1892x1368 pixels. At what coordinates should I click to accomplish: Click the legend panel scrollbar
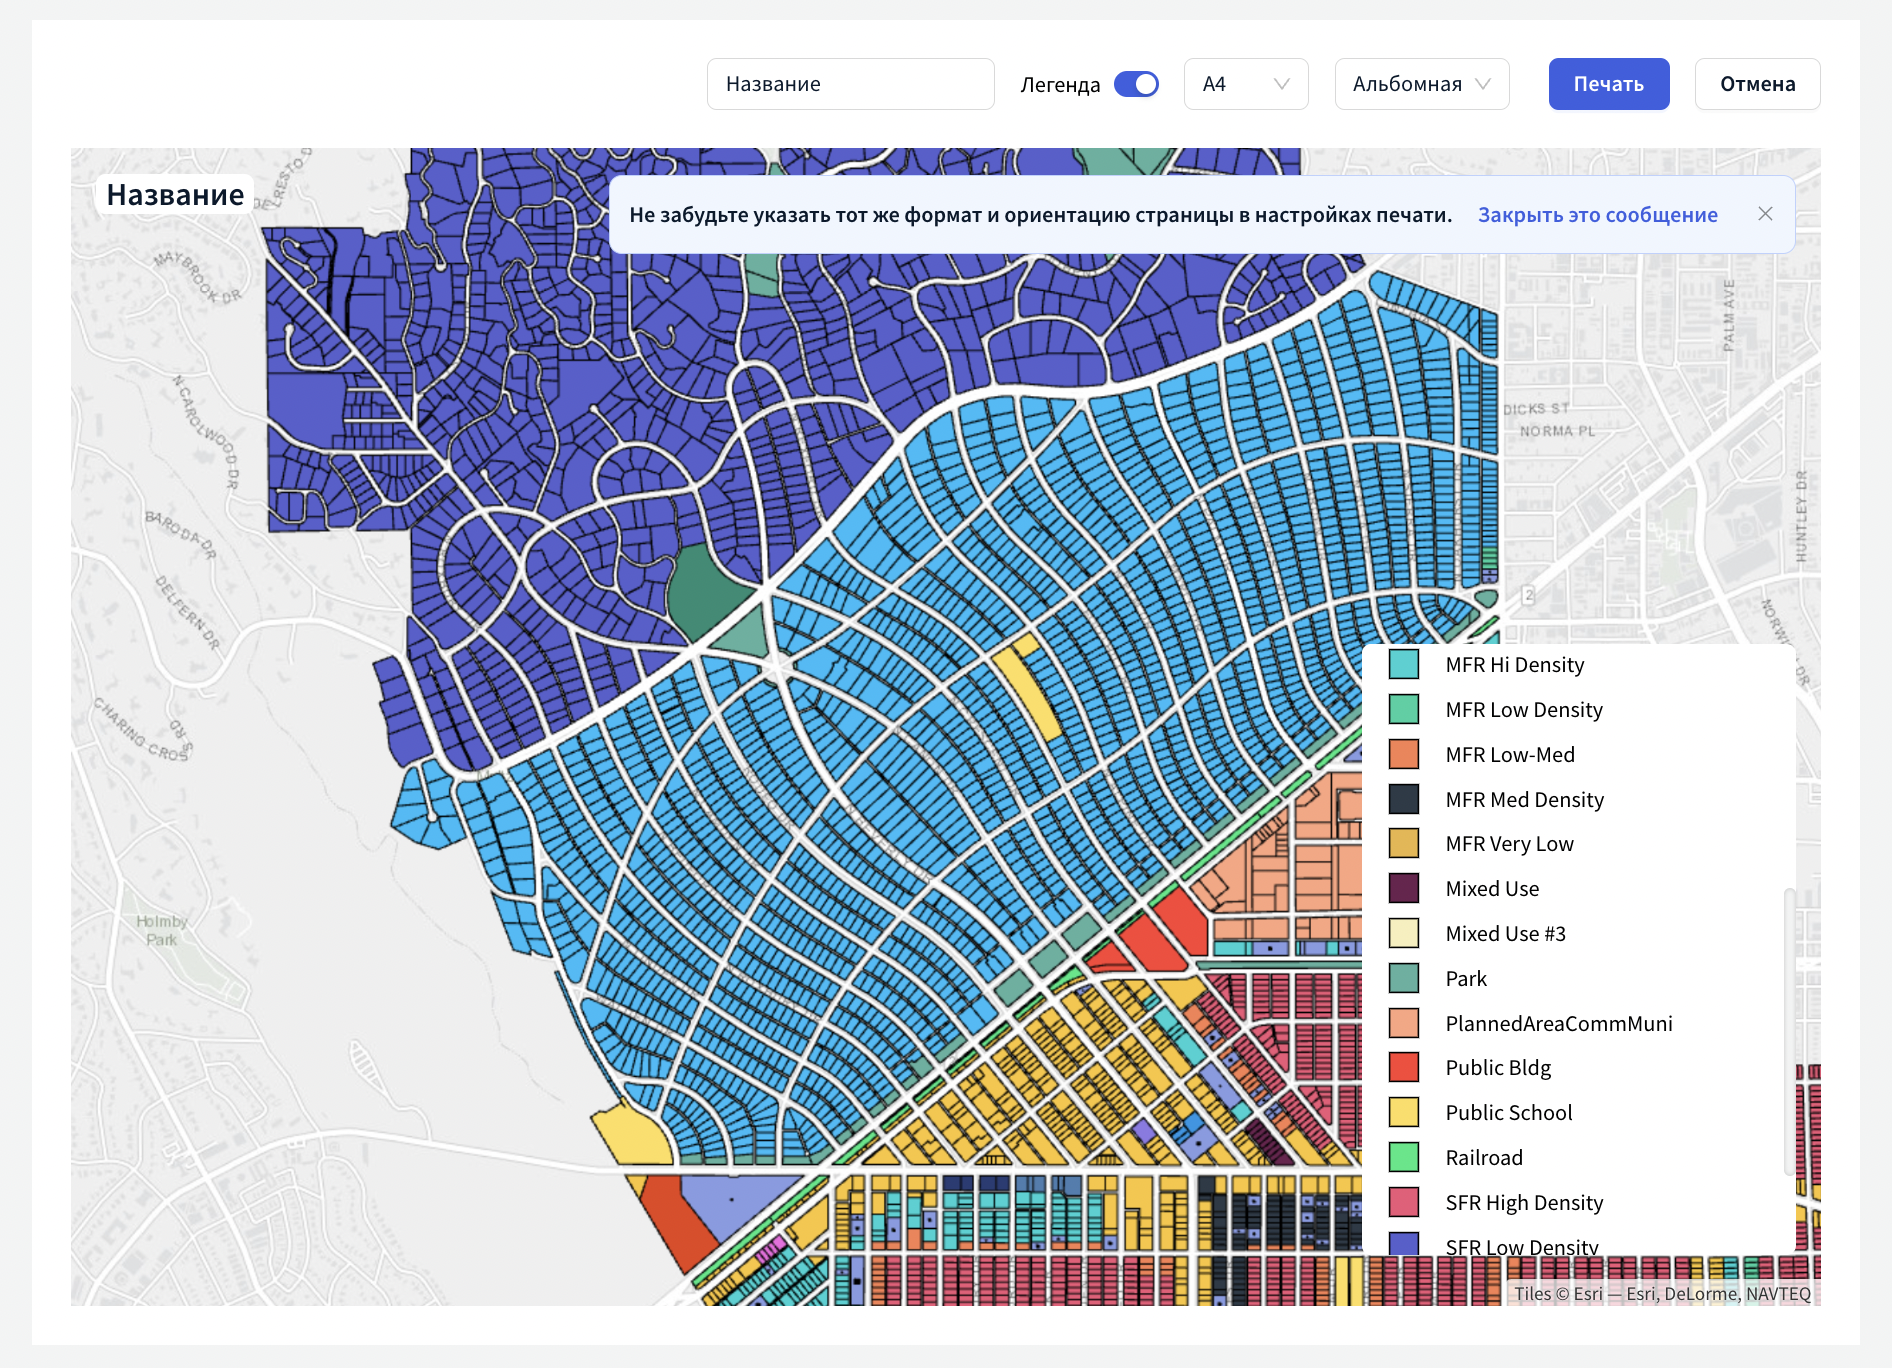click(x=1788, y=1030)
